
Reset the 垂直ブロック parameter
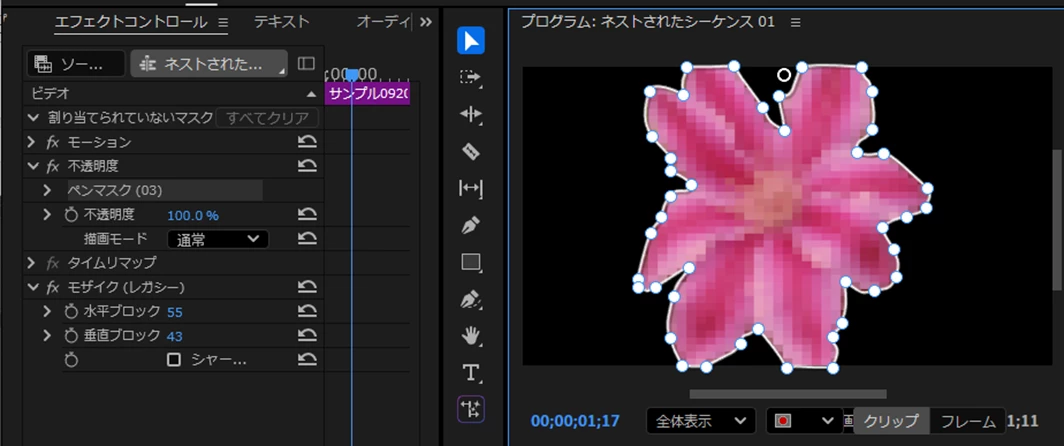pos(307,335)
